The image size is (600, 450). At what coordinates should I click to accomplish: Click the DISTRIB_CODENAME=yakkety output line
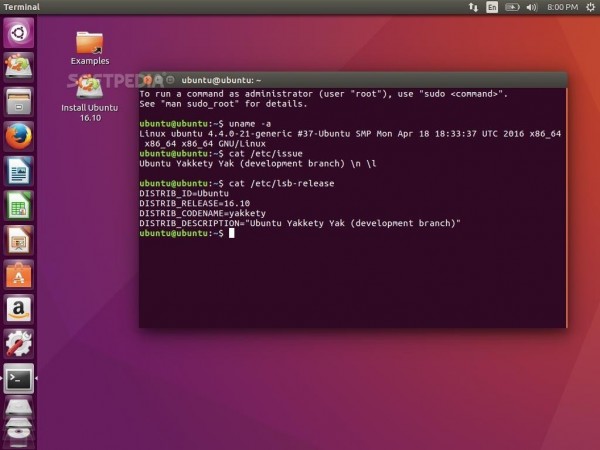click(202, 213)
